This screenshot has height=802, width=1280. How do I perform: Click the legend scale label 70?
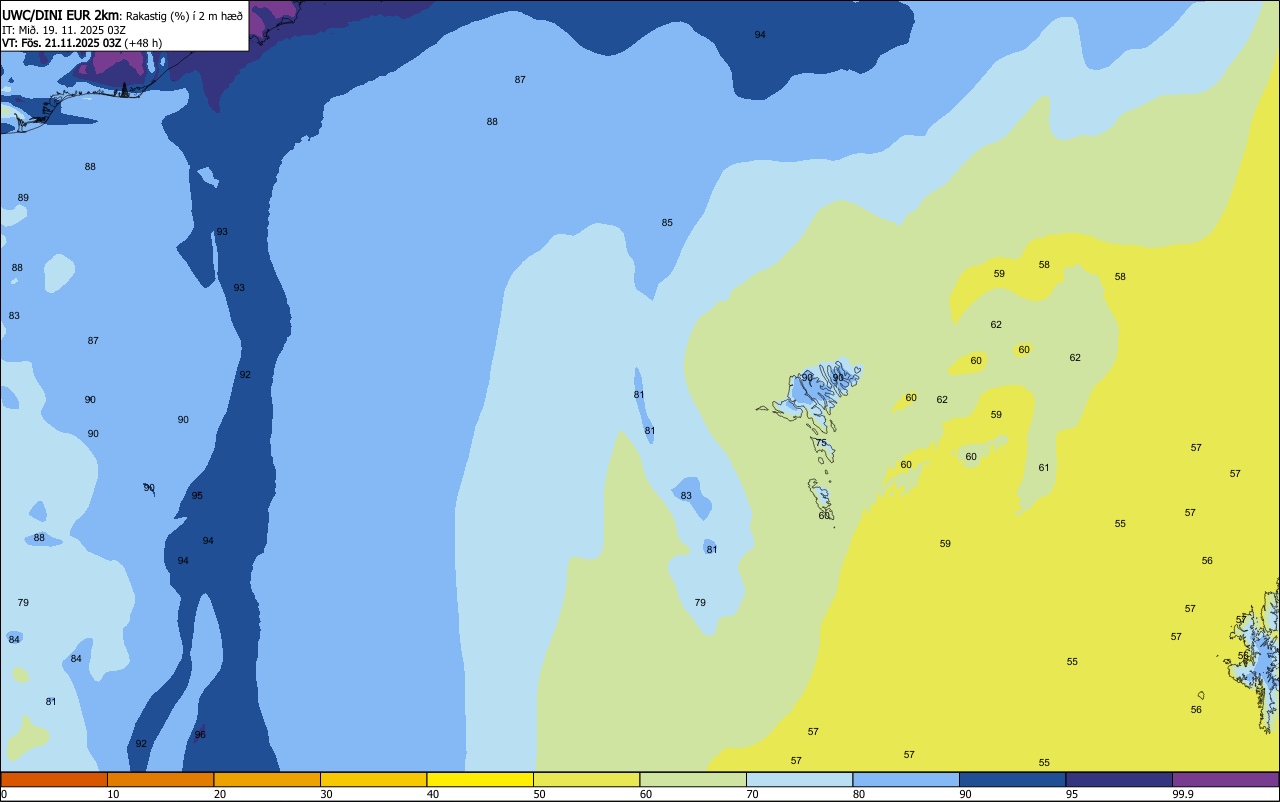[x=752, y=794]
